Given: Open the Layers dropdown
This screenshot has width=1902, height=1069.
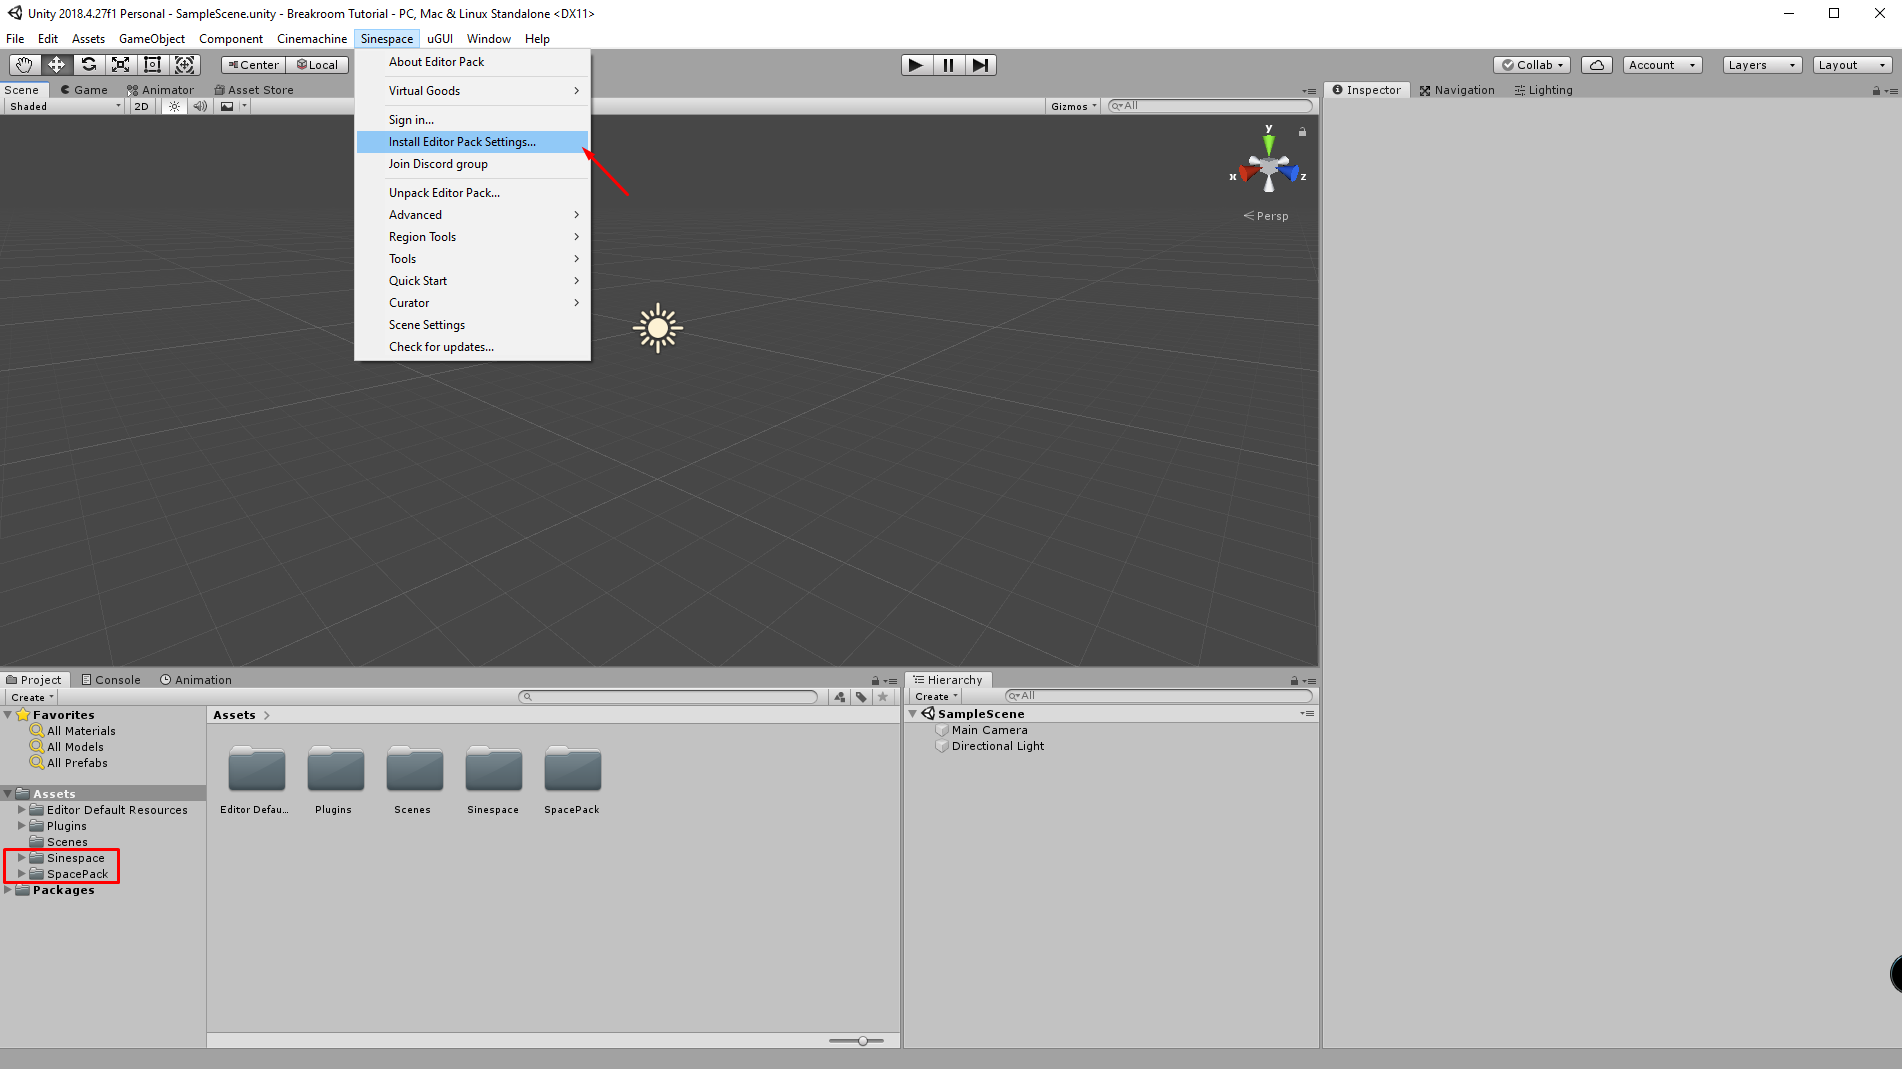Looking at the screenshot, I should 1761,65.
